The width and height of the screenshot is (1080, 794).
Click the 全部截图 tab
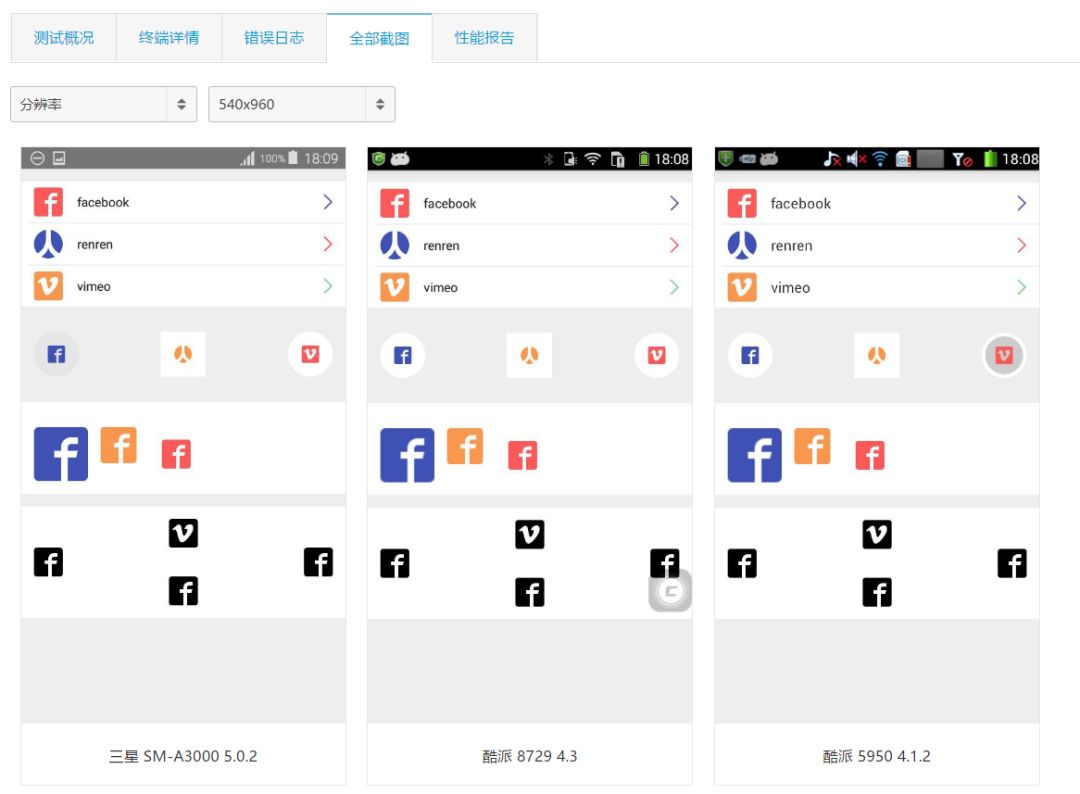click(380, 38)
